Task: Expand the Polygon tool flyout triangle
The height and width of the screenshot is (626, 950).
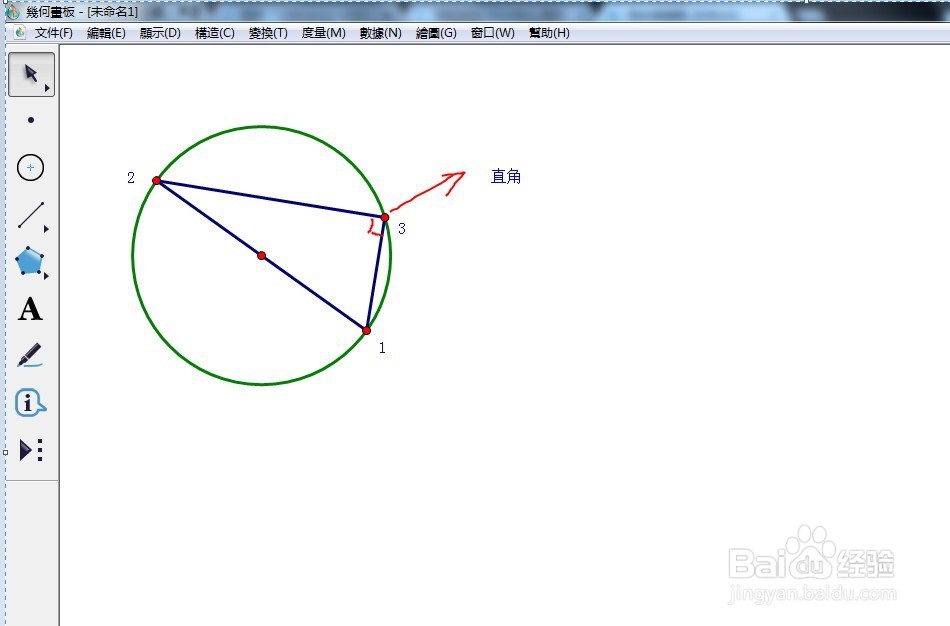Action: [47, 276]
